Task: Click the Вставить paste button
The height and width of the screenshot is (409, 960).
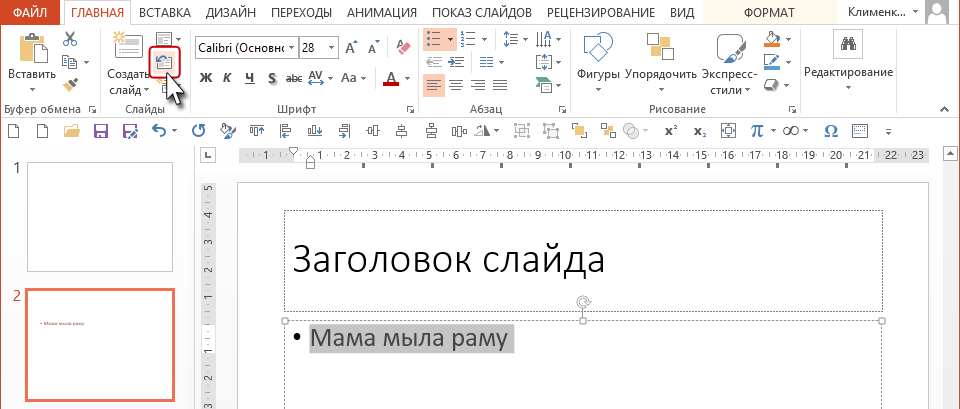Action: [x=32, y=62]
